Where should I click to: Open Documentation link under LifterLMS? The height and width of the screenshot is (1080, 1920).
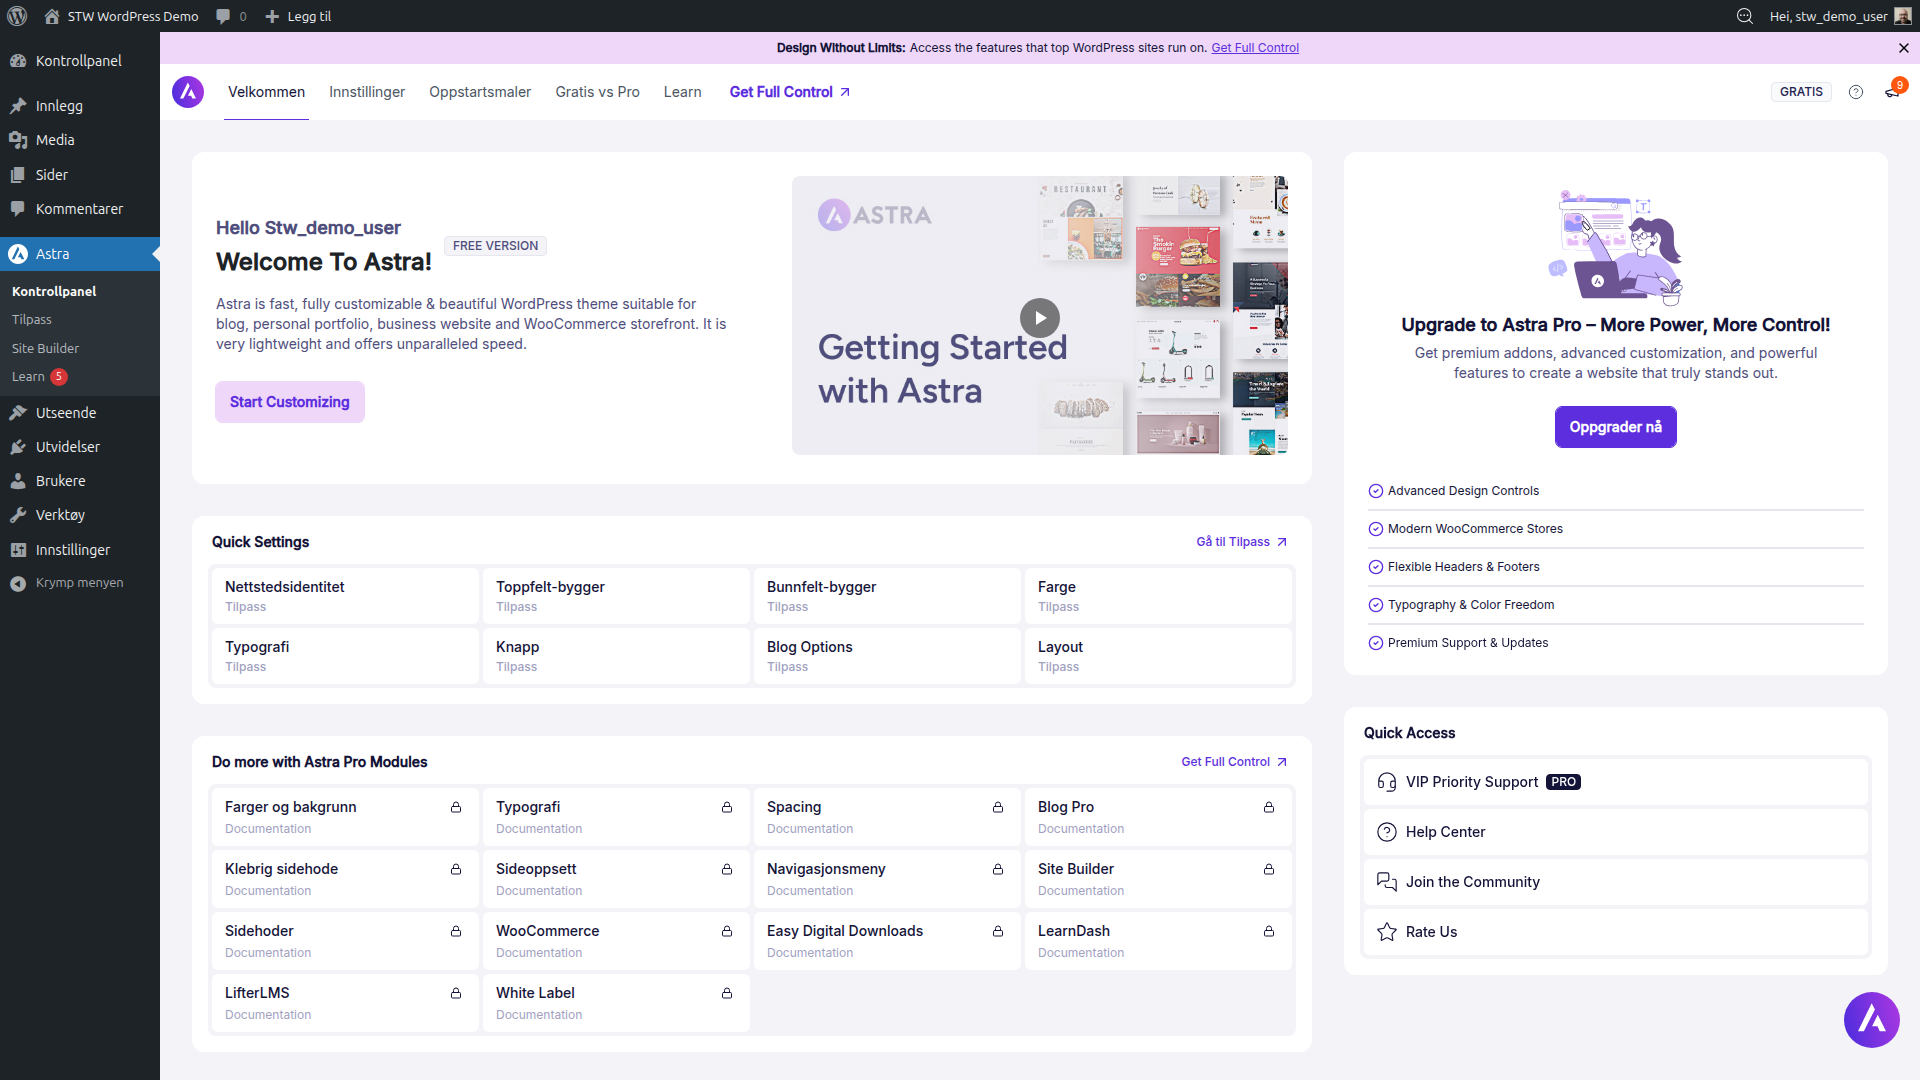tap(268, 1015)
